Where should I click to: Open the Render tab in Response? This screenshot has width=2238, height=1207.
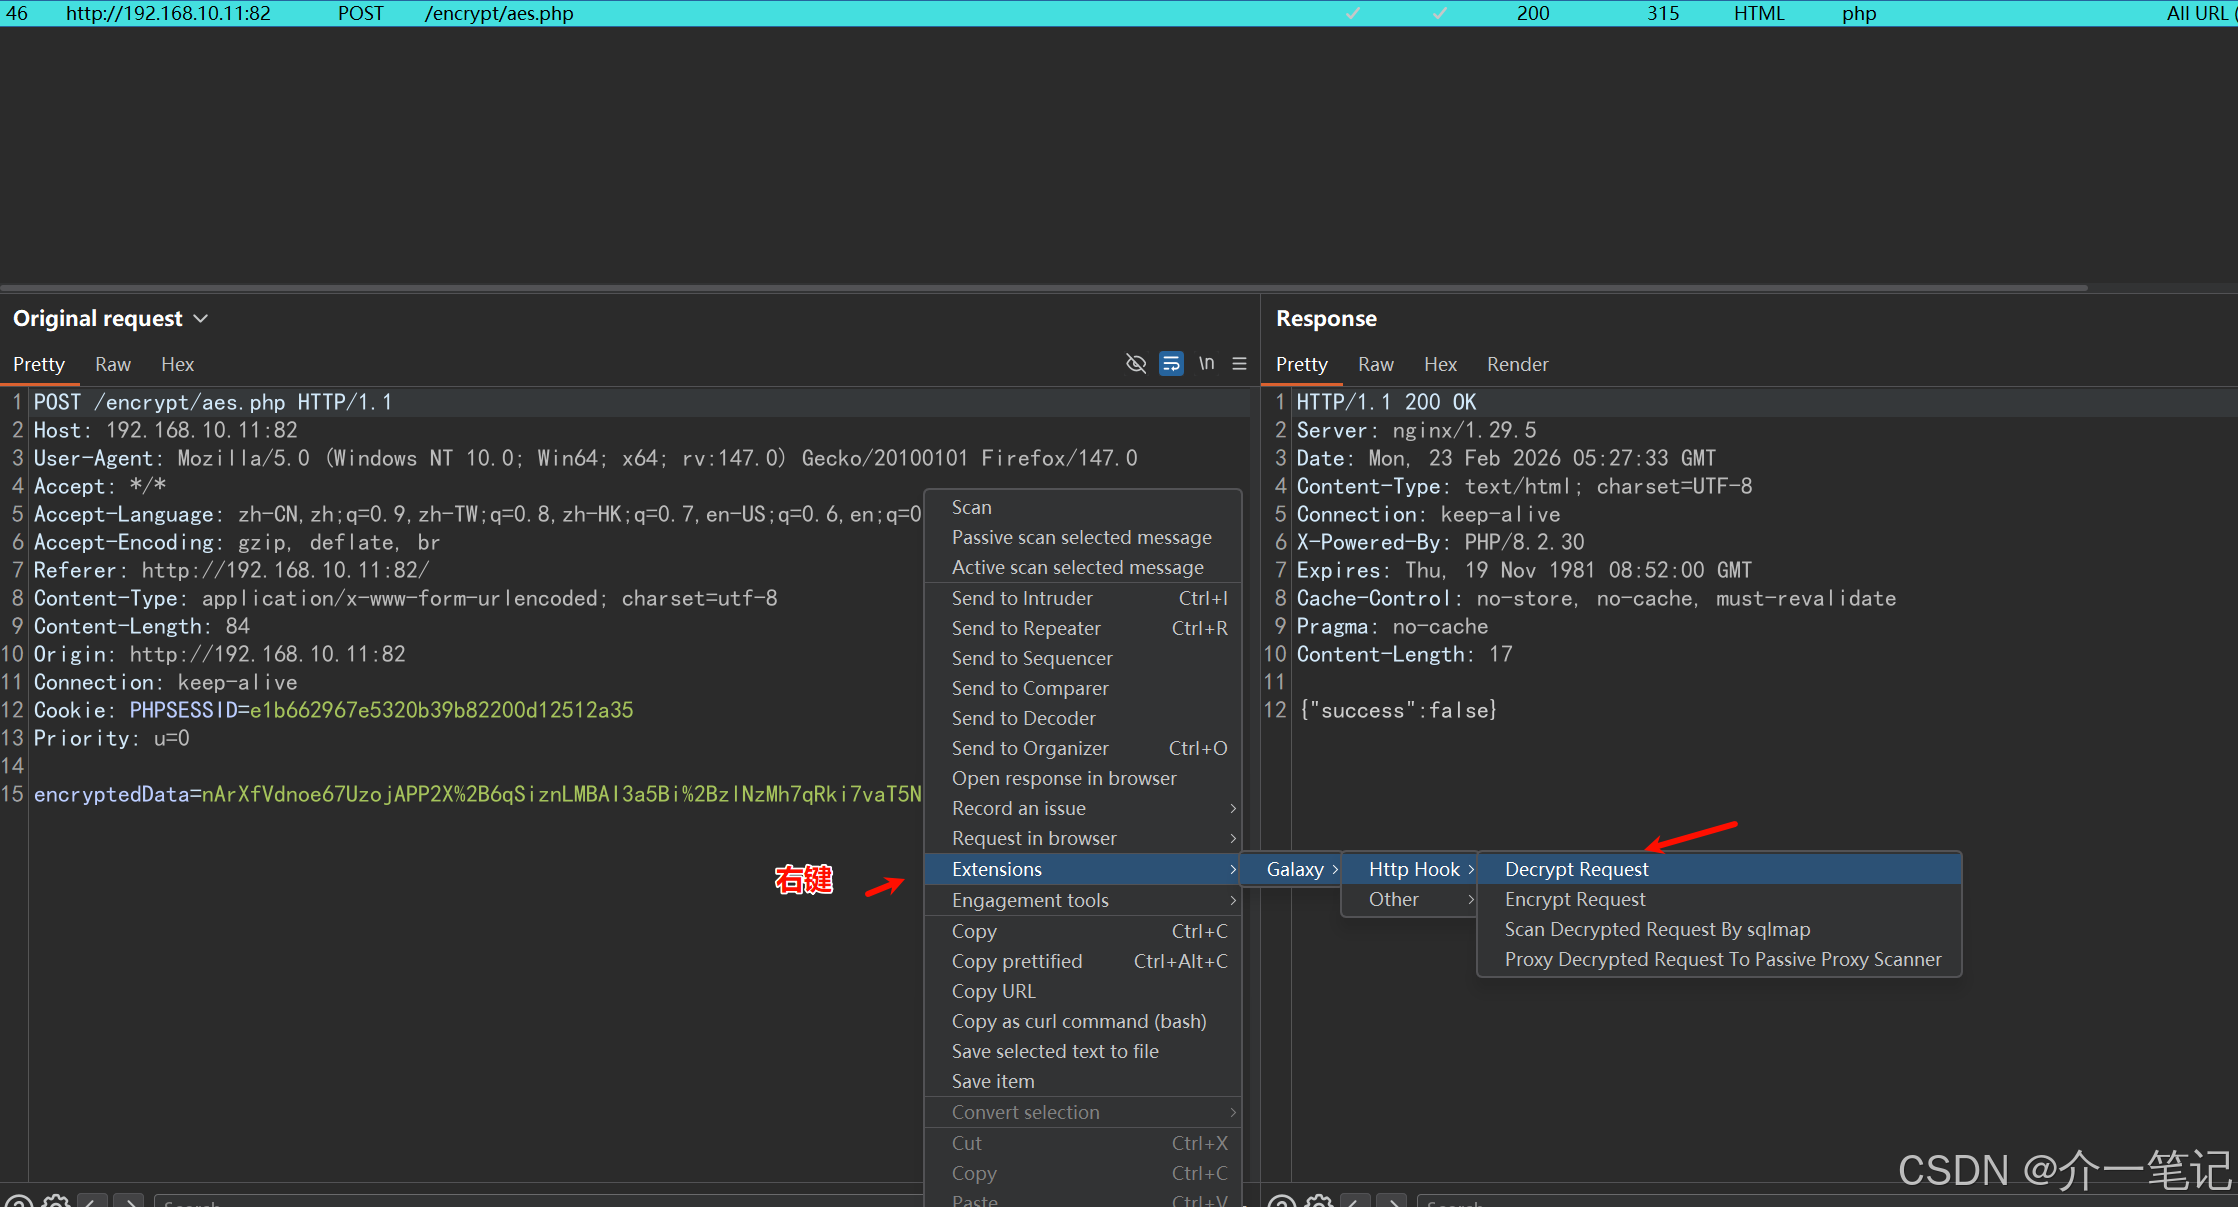[x=1517, y=364]
